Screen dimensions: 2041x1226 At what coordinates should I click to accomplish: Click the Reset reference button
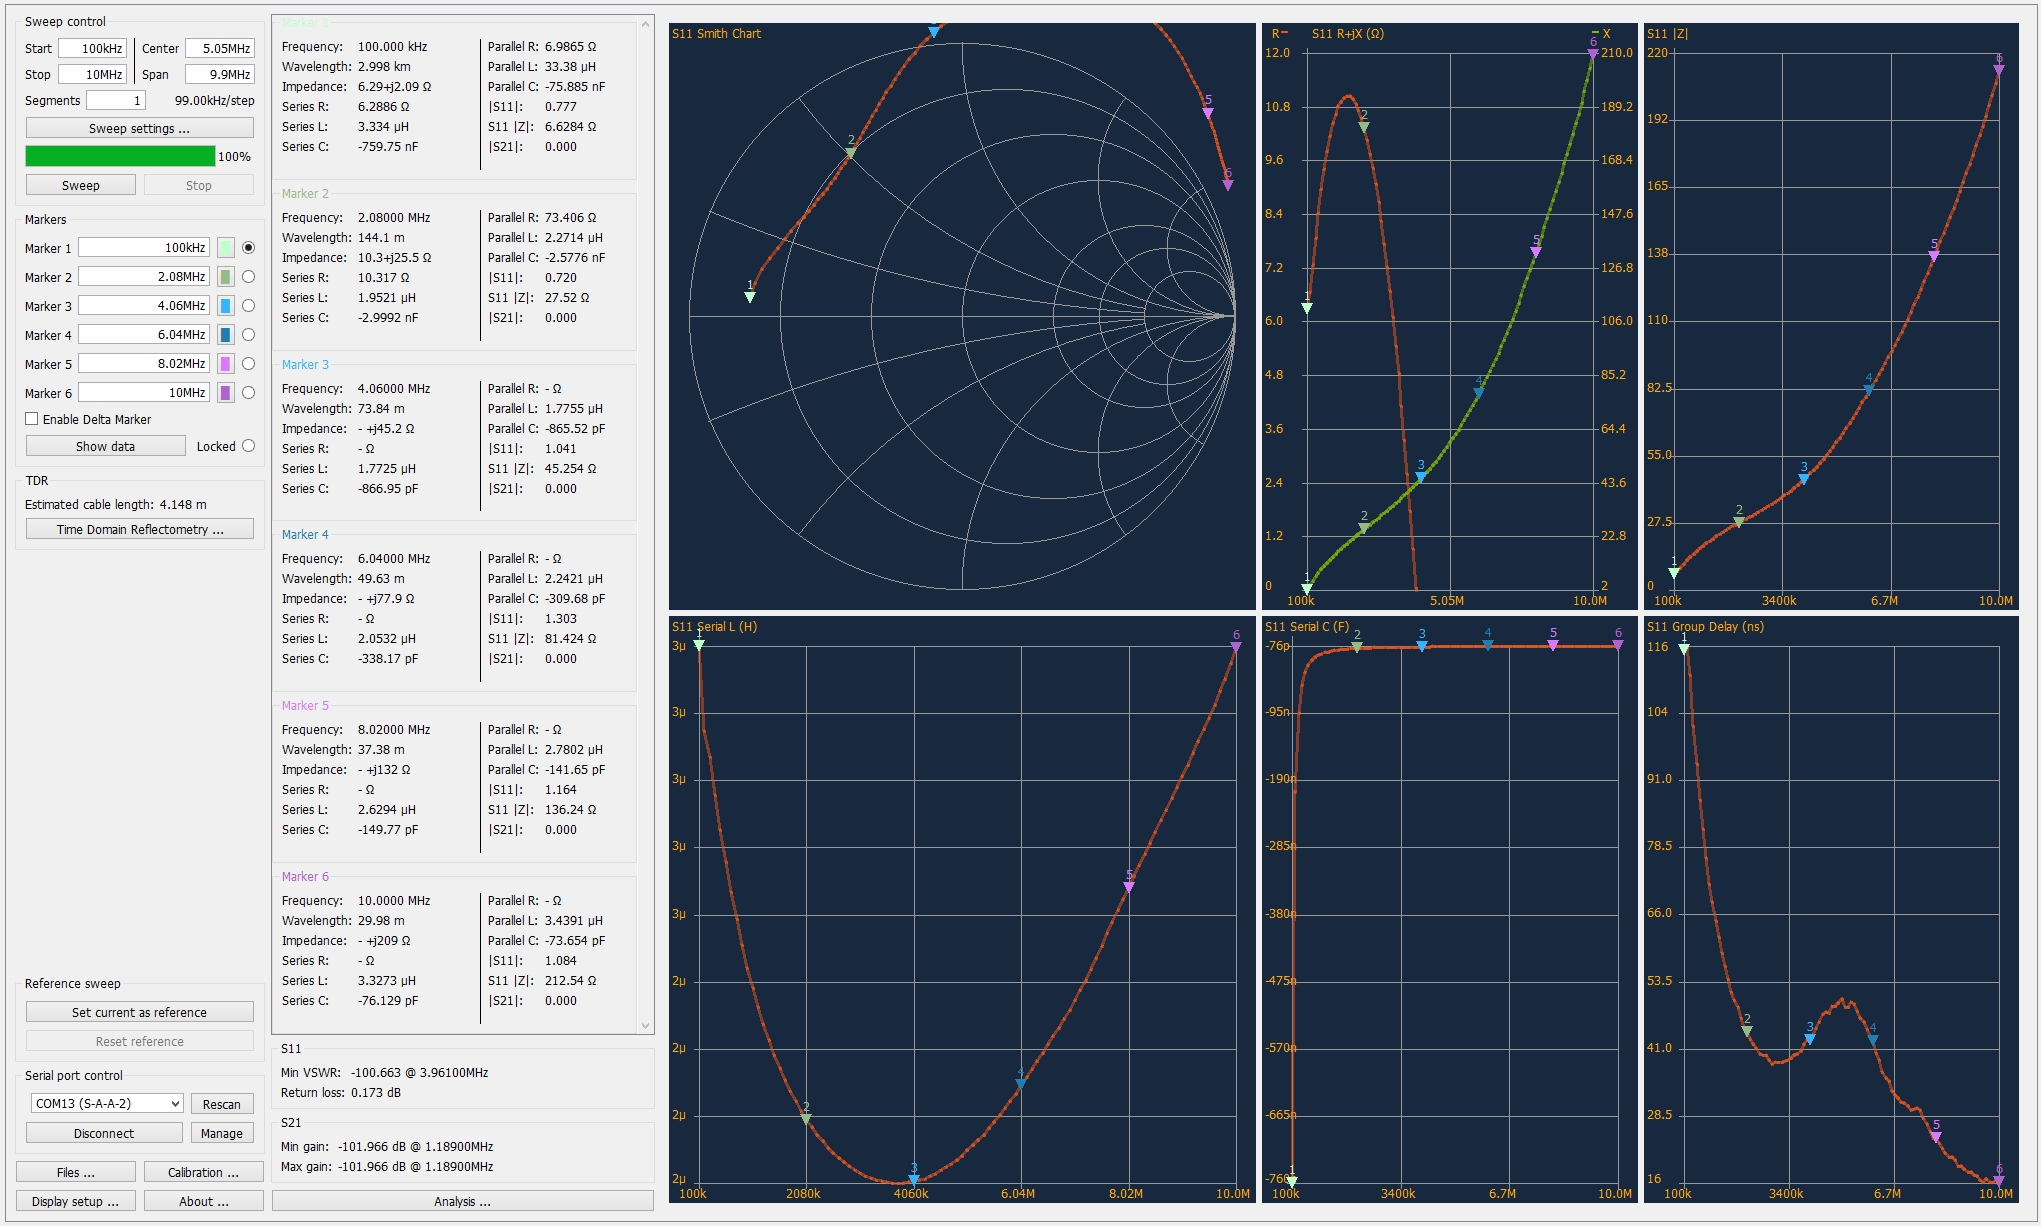click(x=139, y=1041)
